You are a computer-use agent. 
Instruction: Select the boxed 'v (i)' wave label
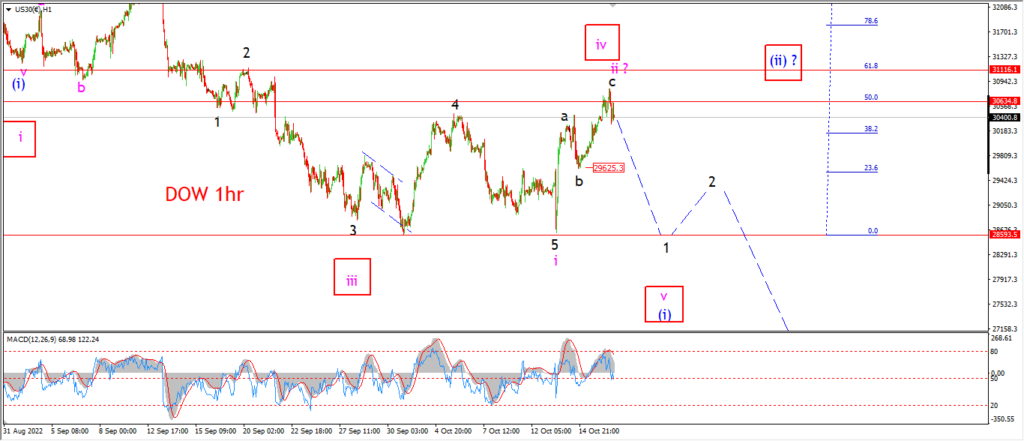pos(664,304)
